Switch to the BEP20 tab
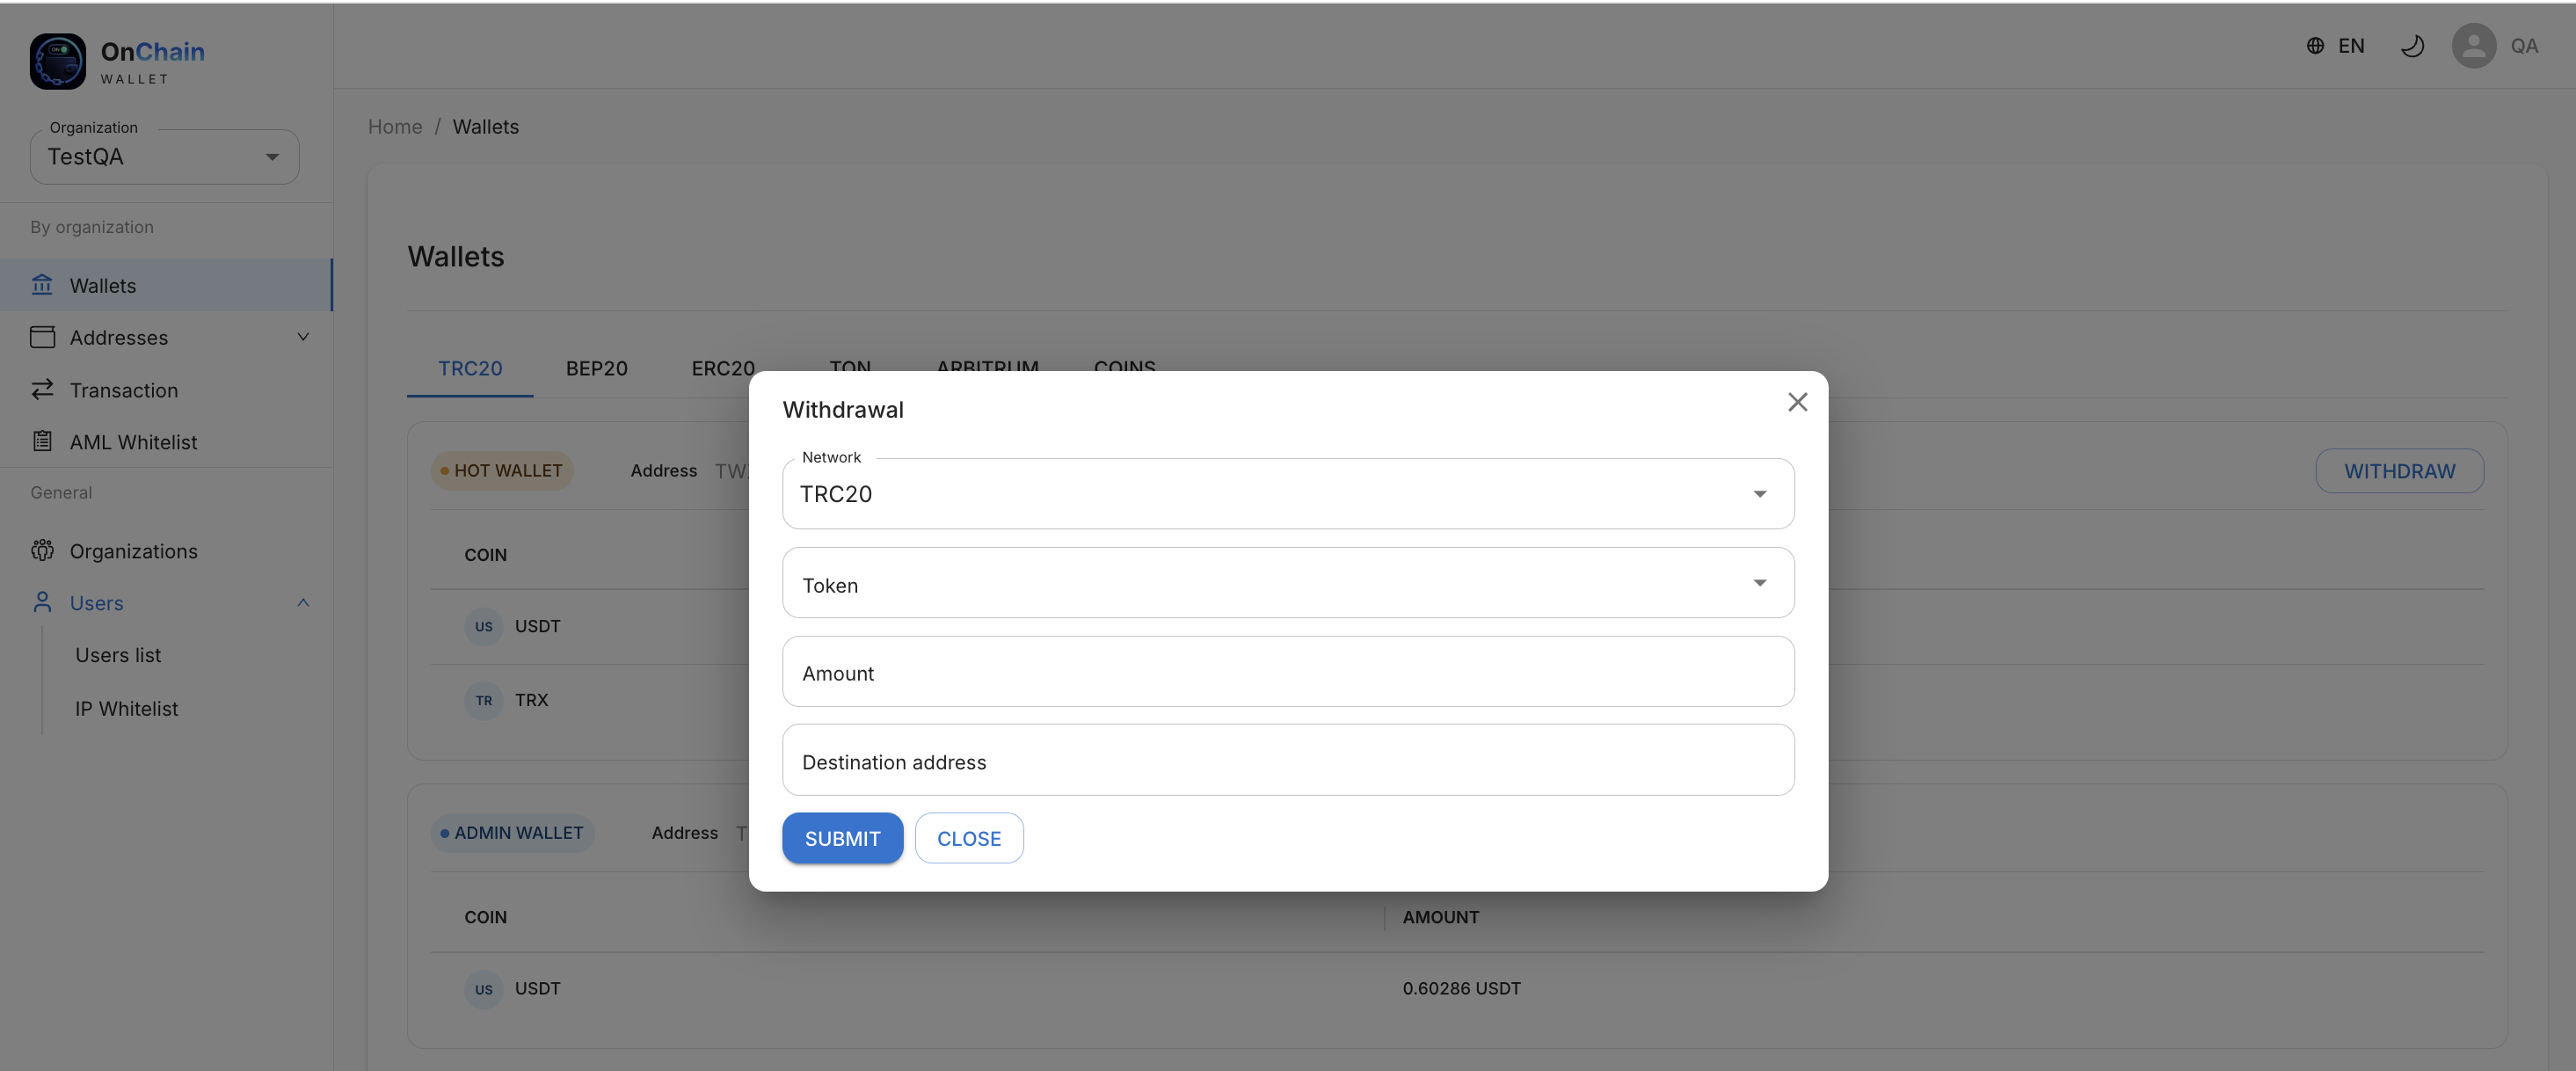Viewport: 2576px width, 1071px height. click(x=597, y=368)
